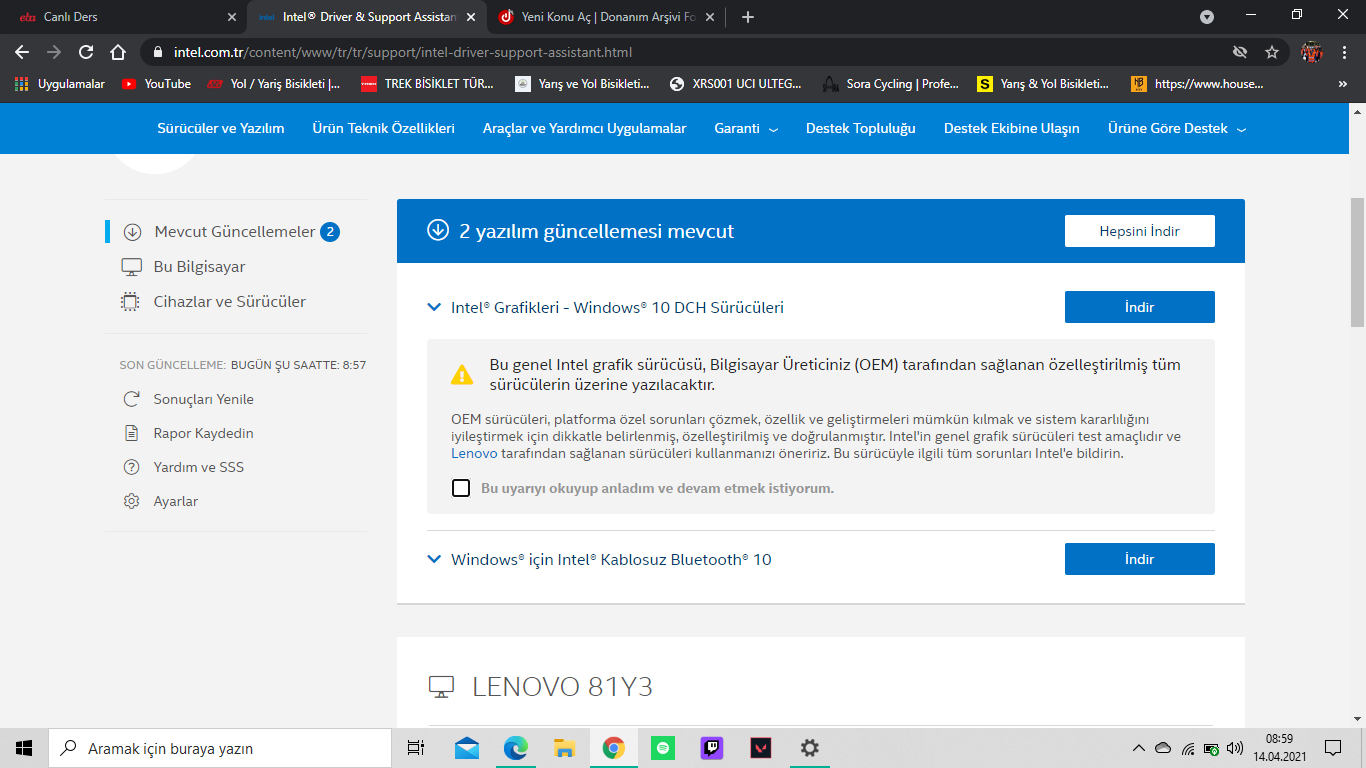This screenshot has height=768, width=1366.
Task: Open the Rapor Kaydedin link
Action: pos(204,433)
